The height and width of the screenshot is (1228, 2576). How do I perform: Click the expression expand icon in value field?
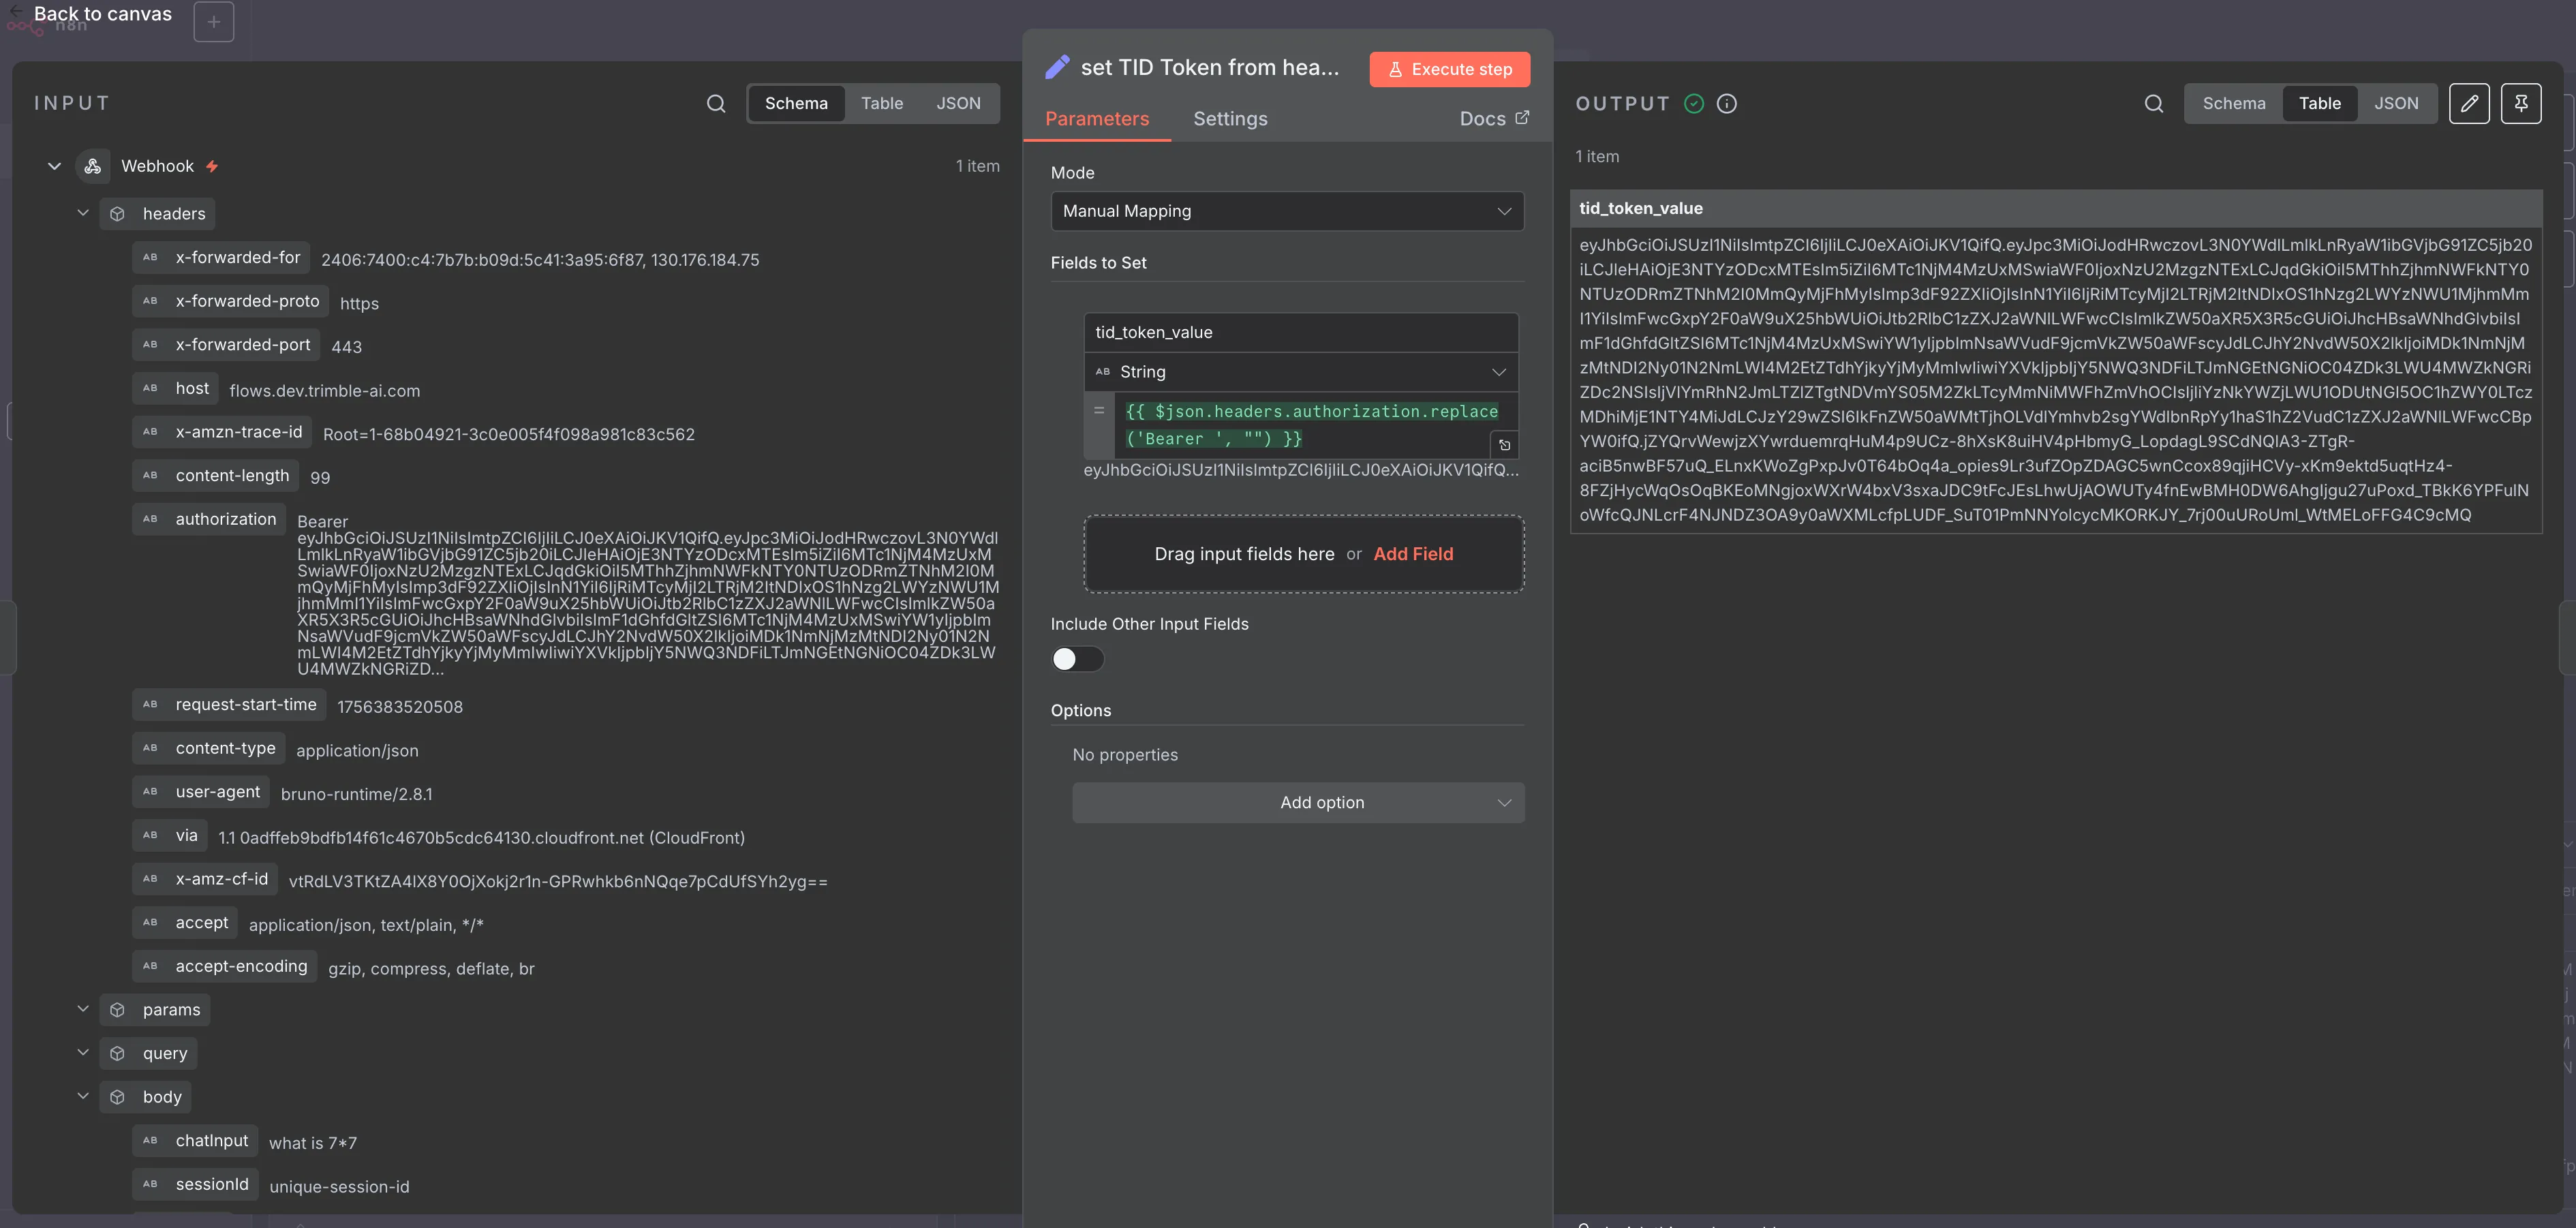click(1504, 445)
